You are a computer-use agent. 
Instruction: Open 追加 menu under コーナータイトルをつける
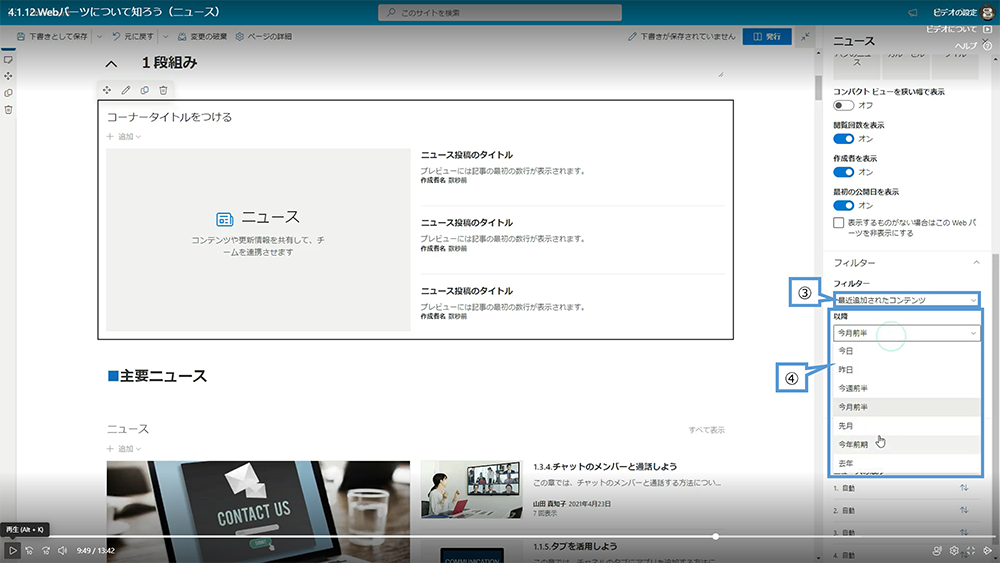coord(124,136)
